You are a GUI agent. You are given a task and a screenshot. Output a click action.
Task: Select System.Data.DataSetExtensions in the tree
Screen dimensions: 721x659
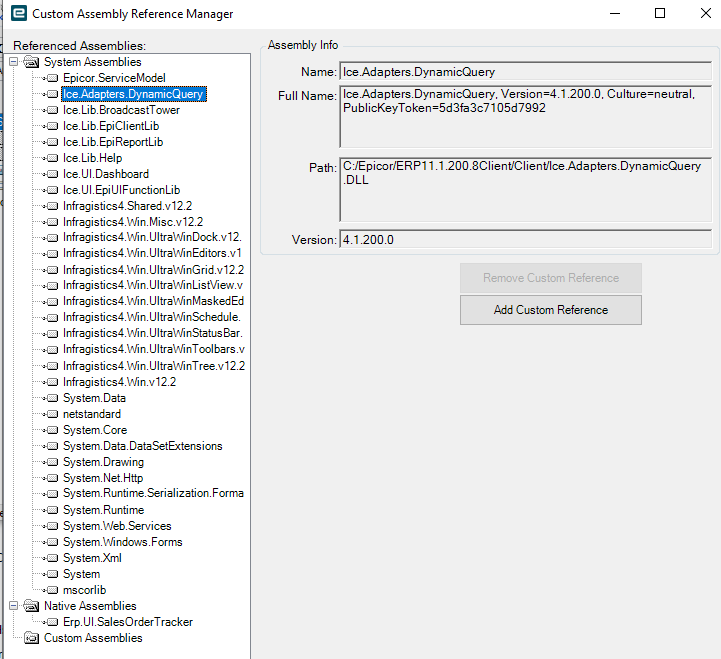[x=143, y=446]
